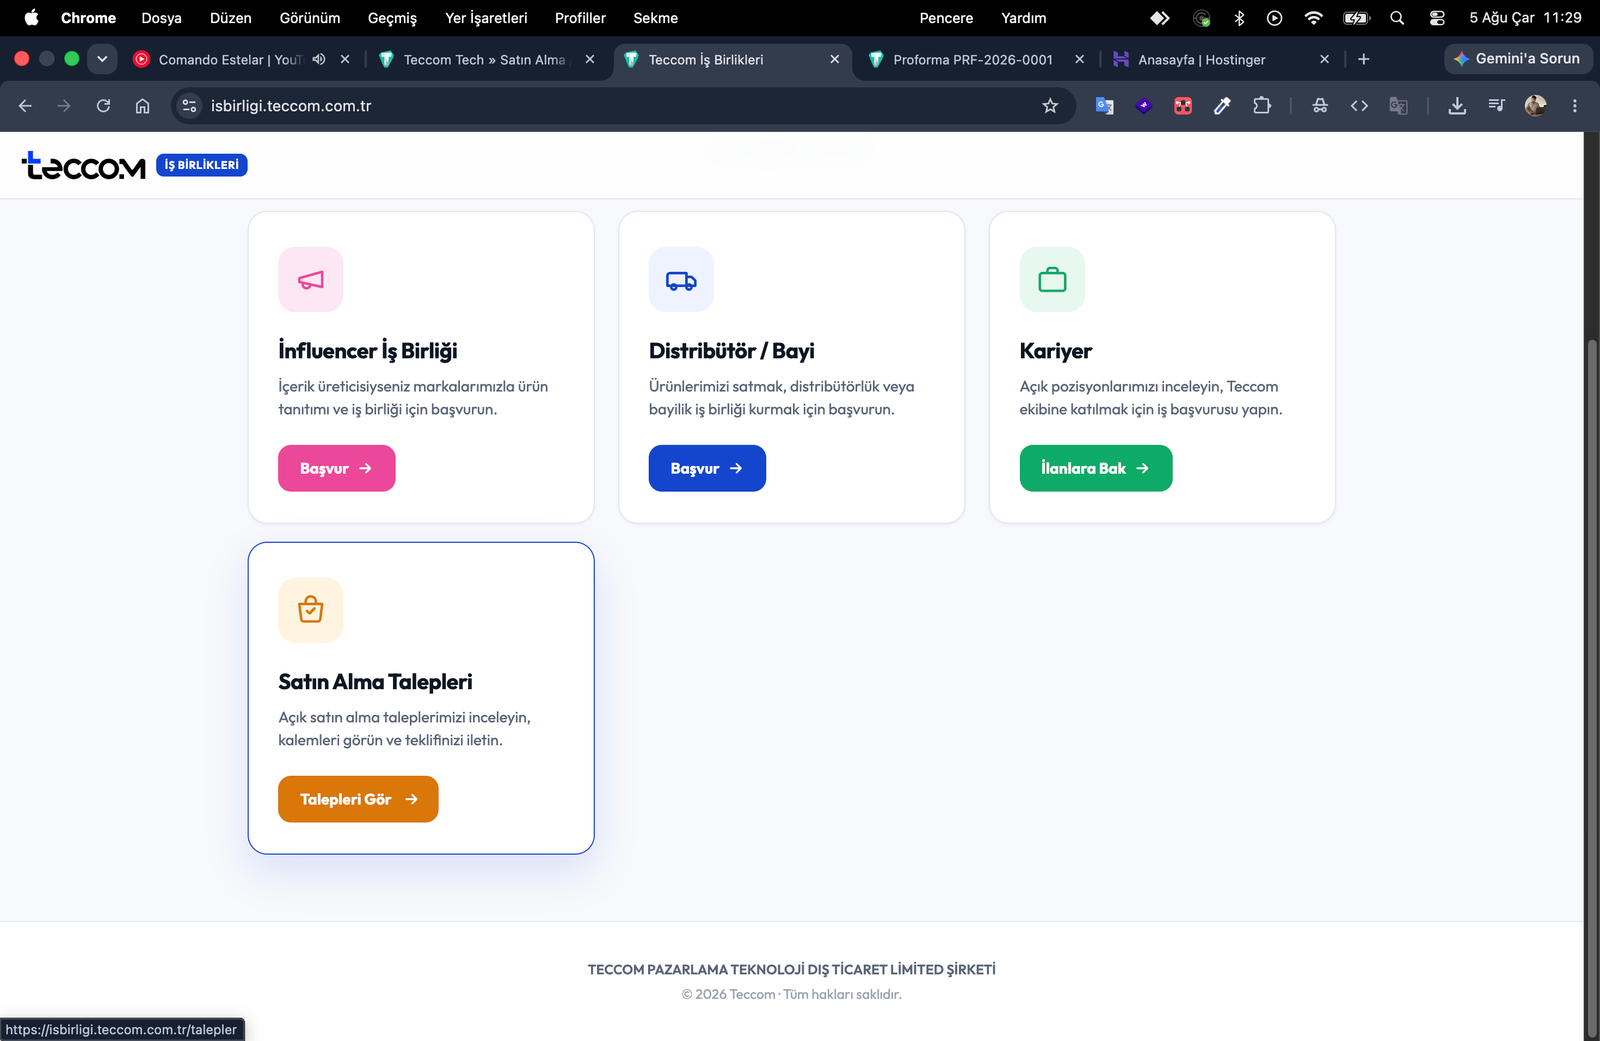
Task: Open the Yer İşaretleri menu
Action: click(486, 18)
